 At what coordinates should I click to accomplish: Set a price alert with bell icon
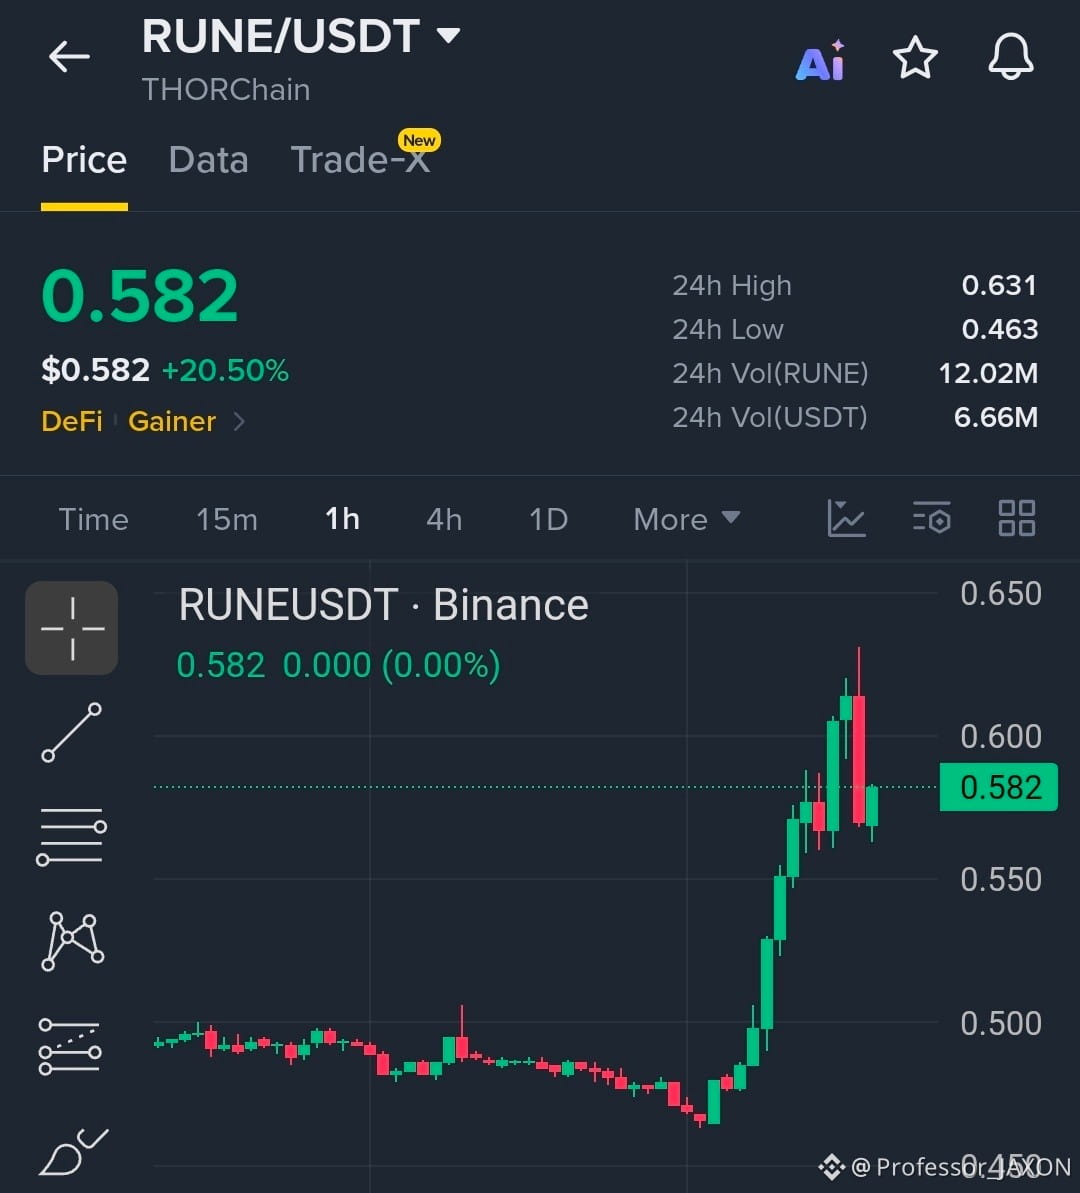[1011, 57]
